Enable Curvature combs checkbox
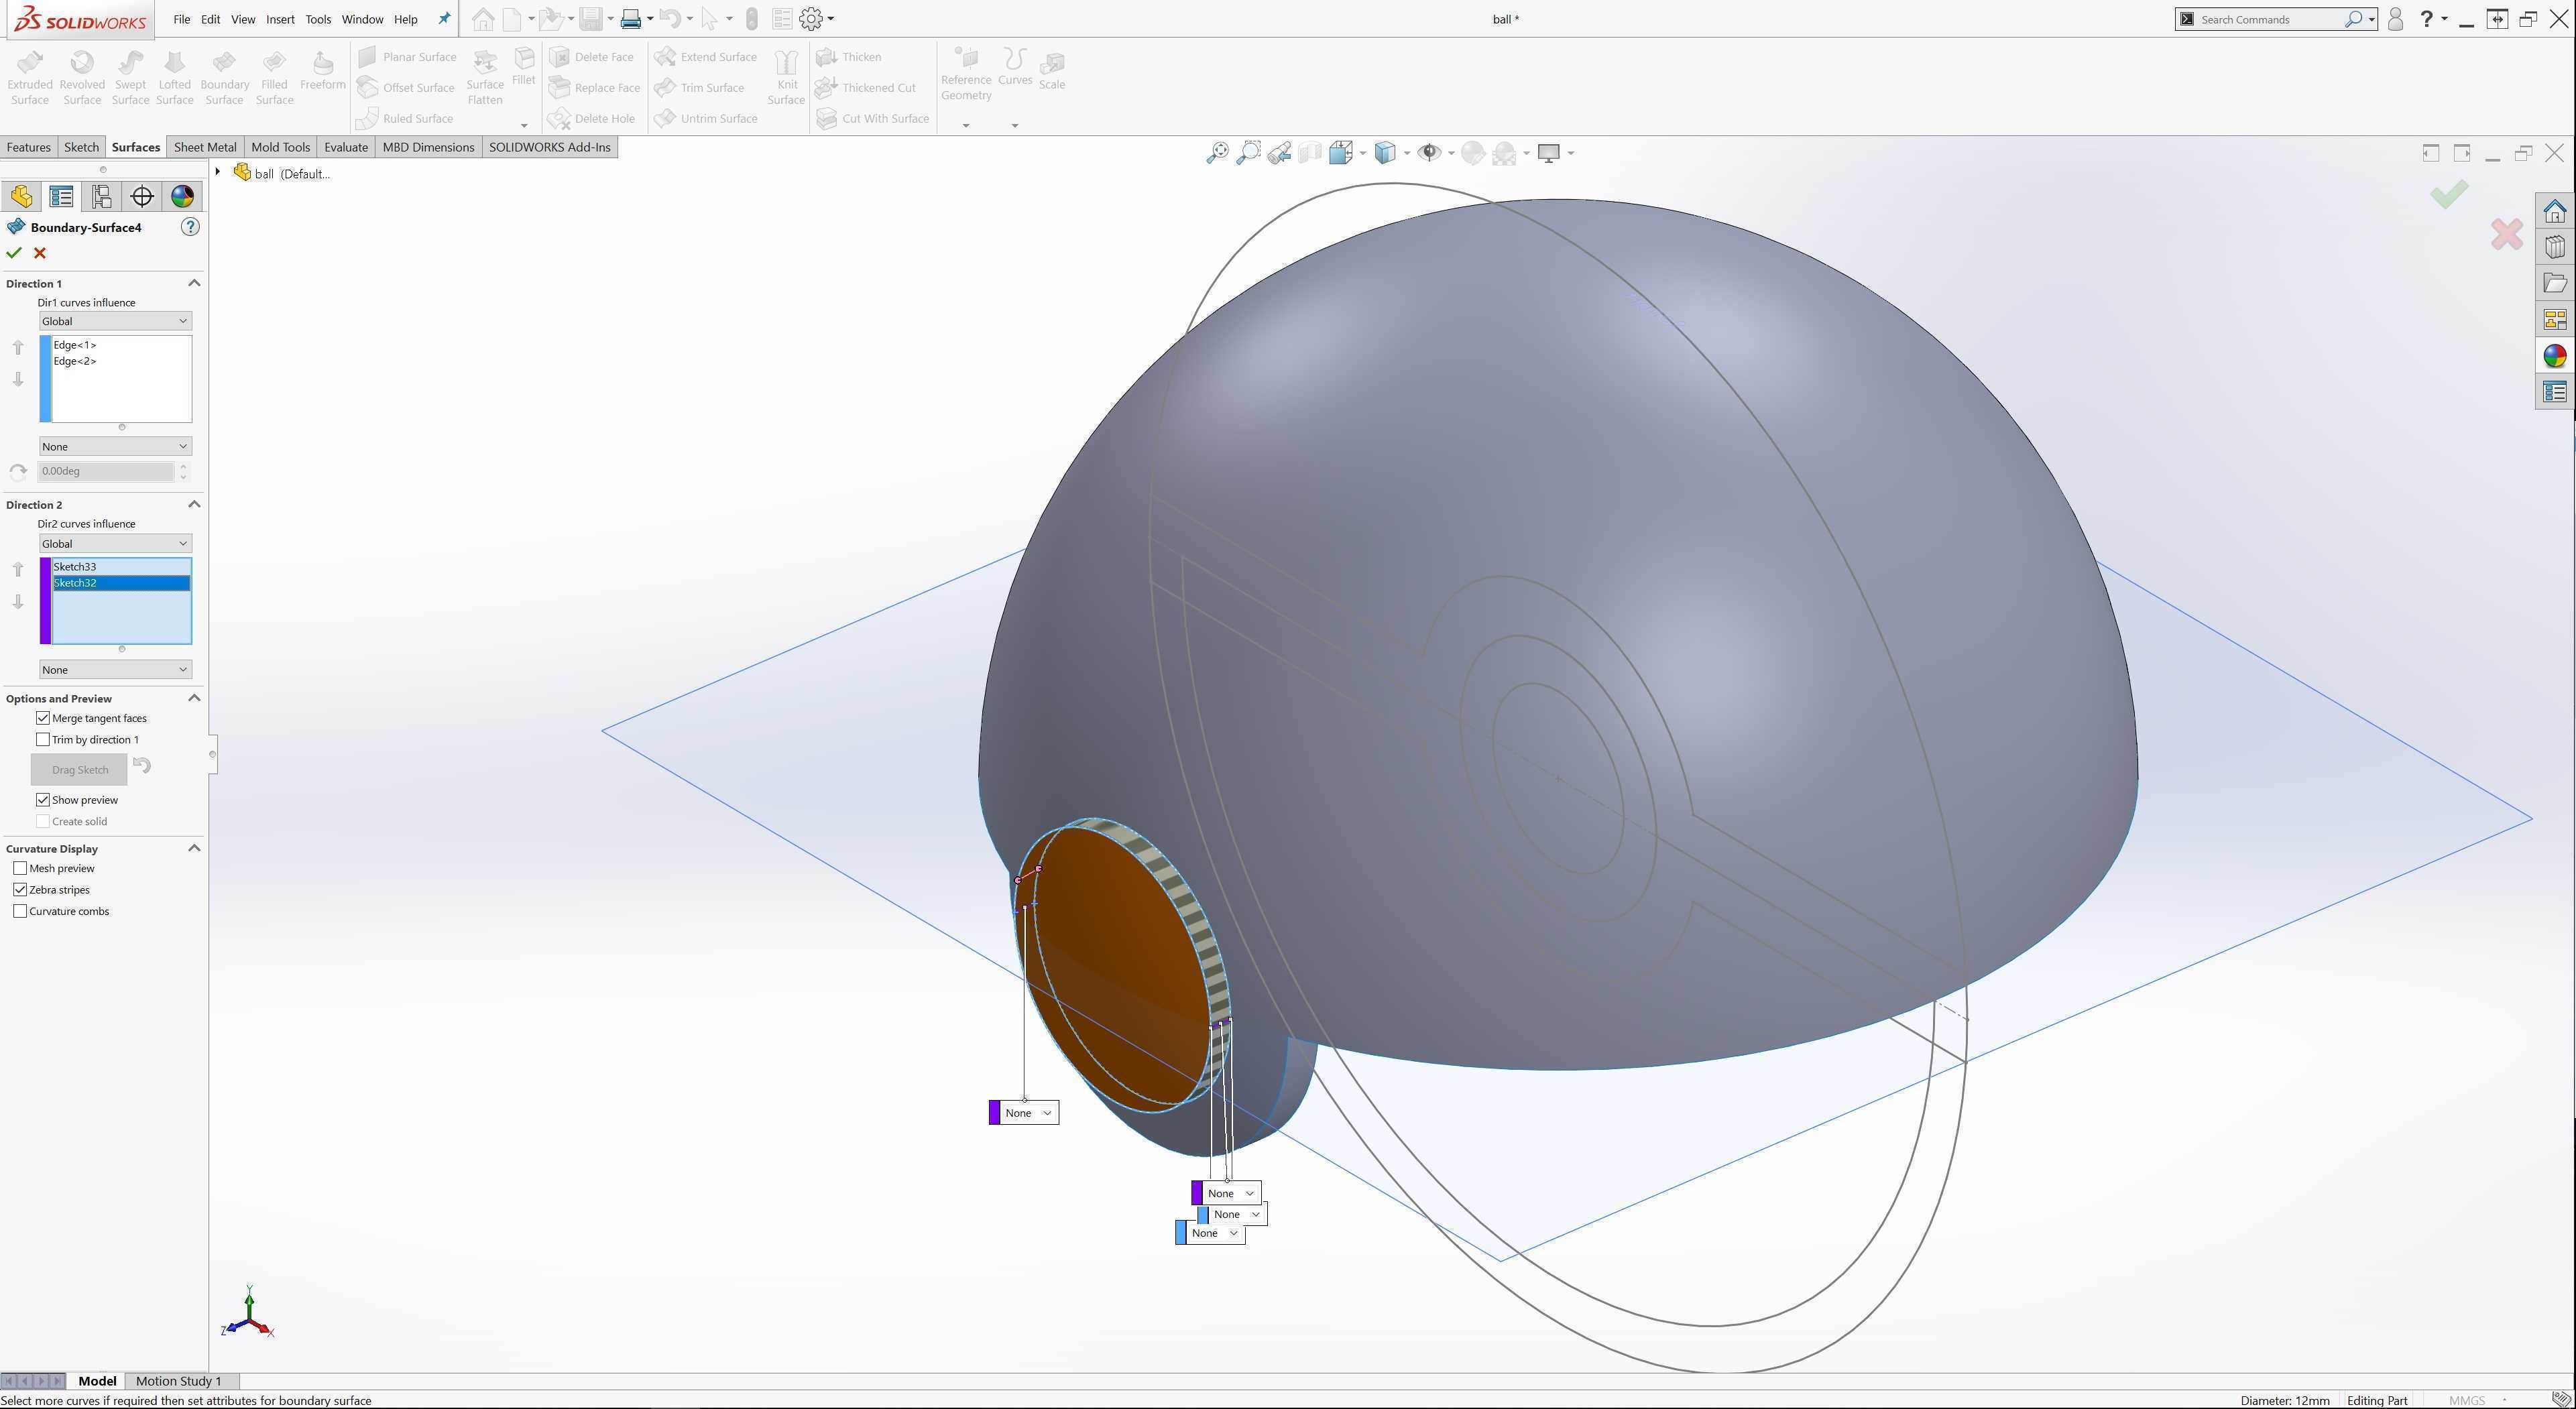2576x1409 pixels. click(x=20, y=911)
